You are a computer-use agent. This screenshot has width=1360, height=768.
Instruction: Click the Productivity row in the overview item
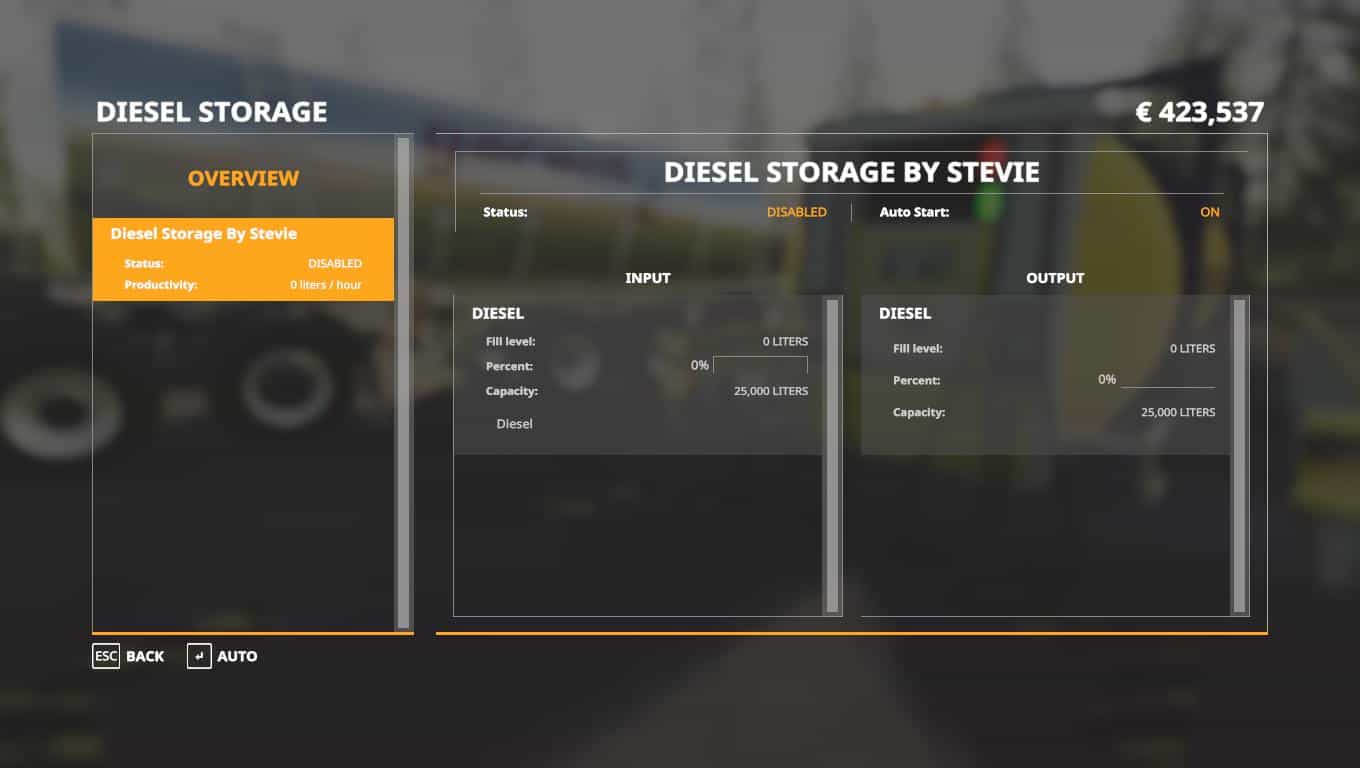click(243, 285)
